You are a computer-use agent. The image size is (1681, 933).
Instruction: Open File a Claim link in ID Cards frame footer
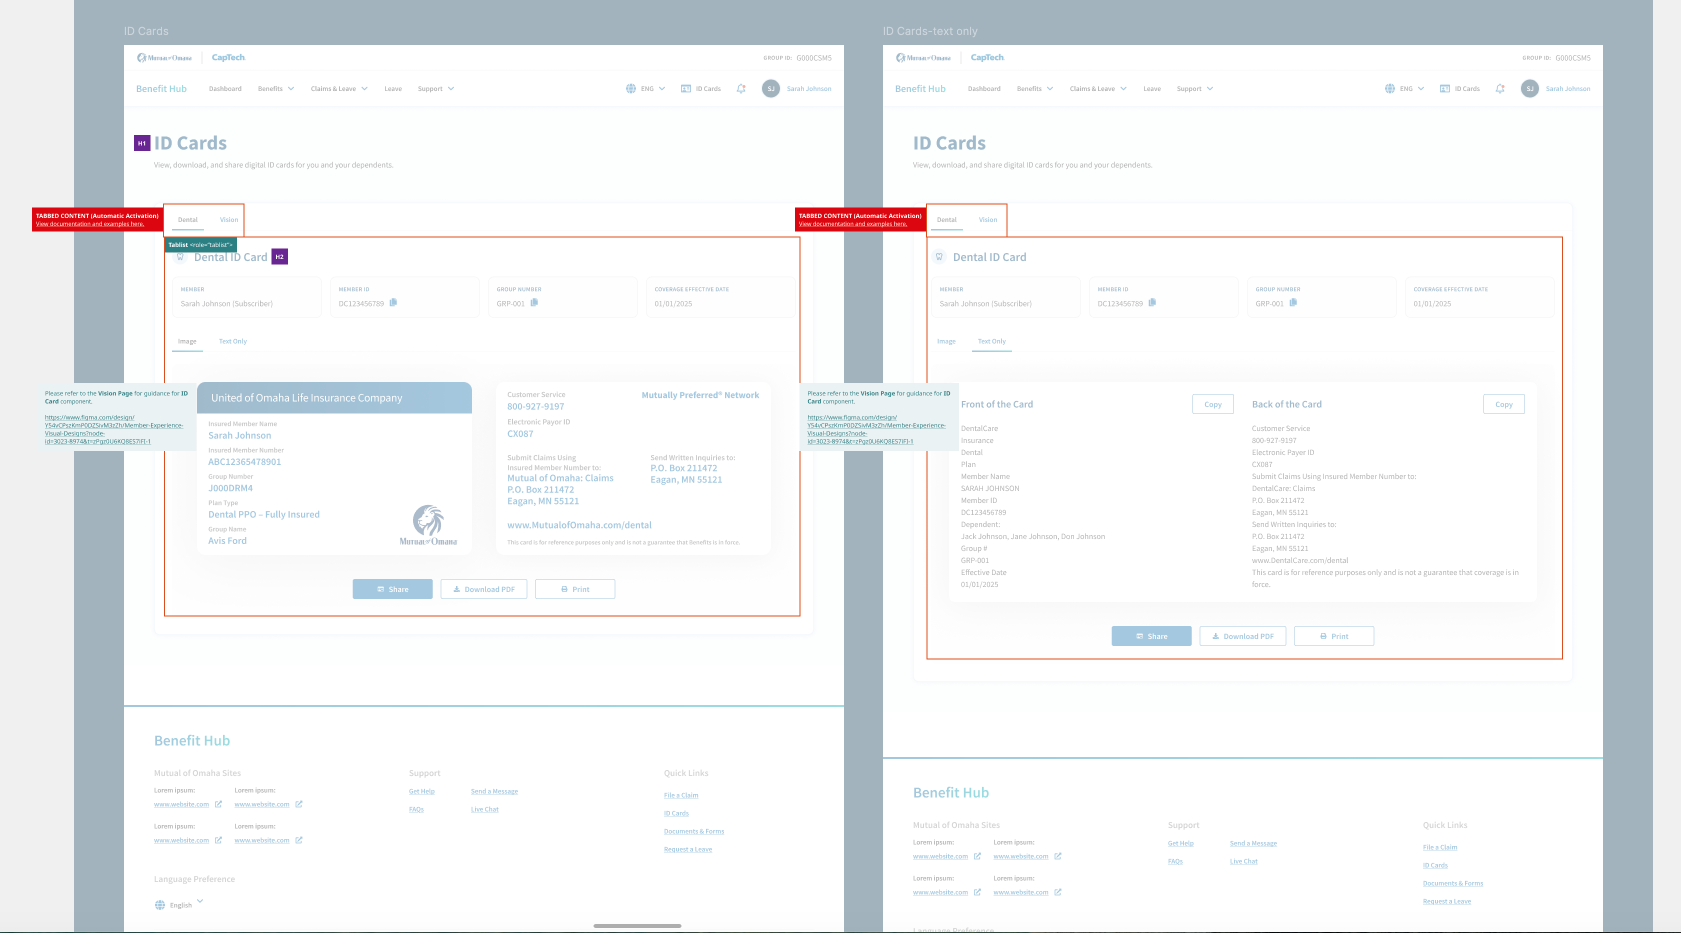681,795
